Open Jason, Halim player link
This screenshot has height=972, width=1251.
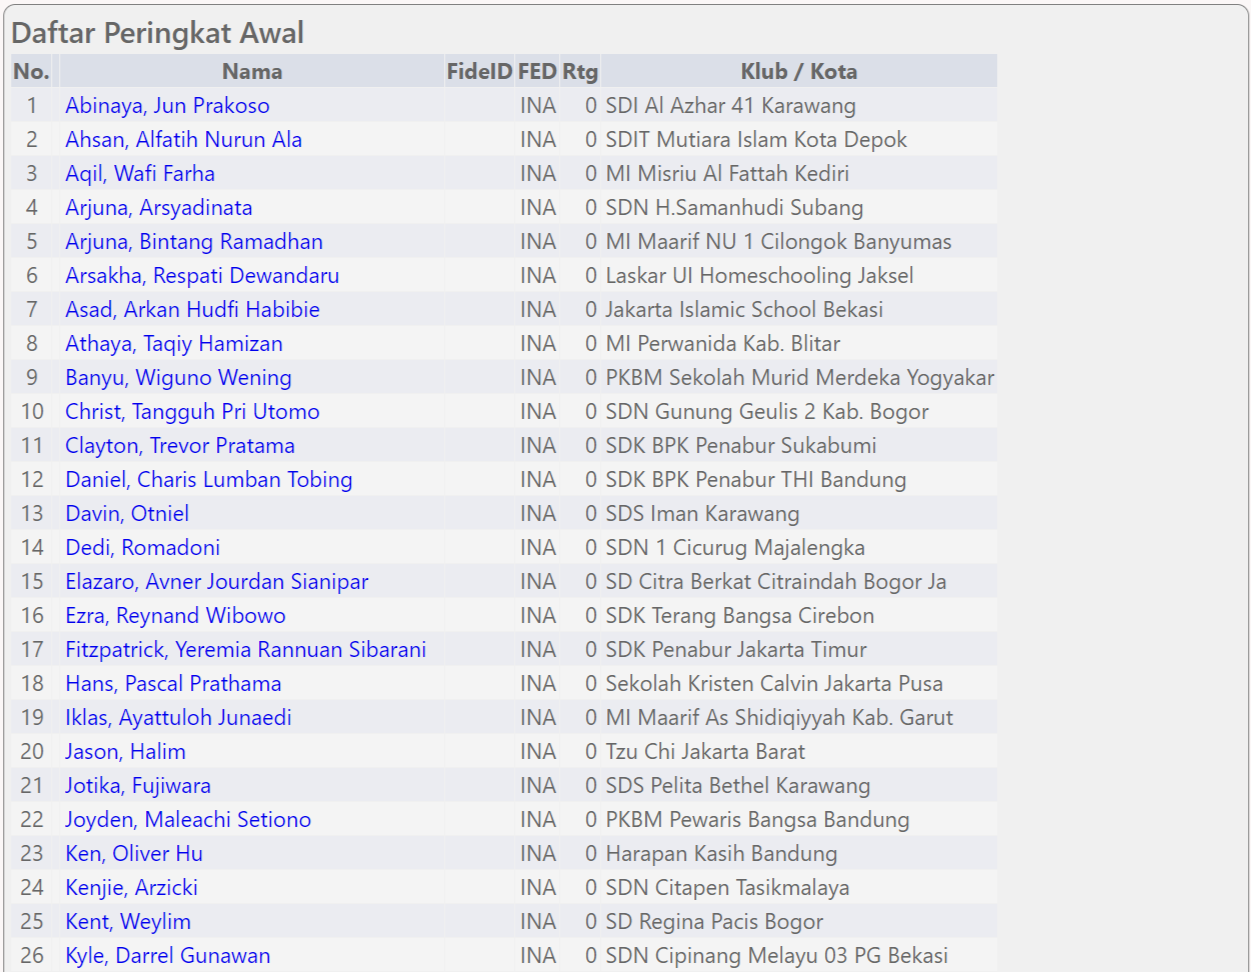125,752
